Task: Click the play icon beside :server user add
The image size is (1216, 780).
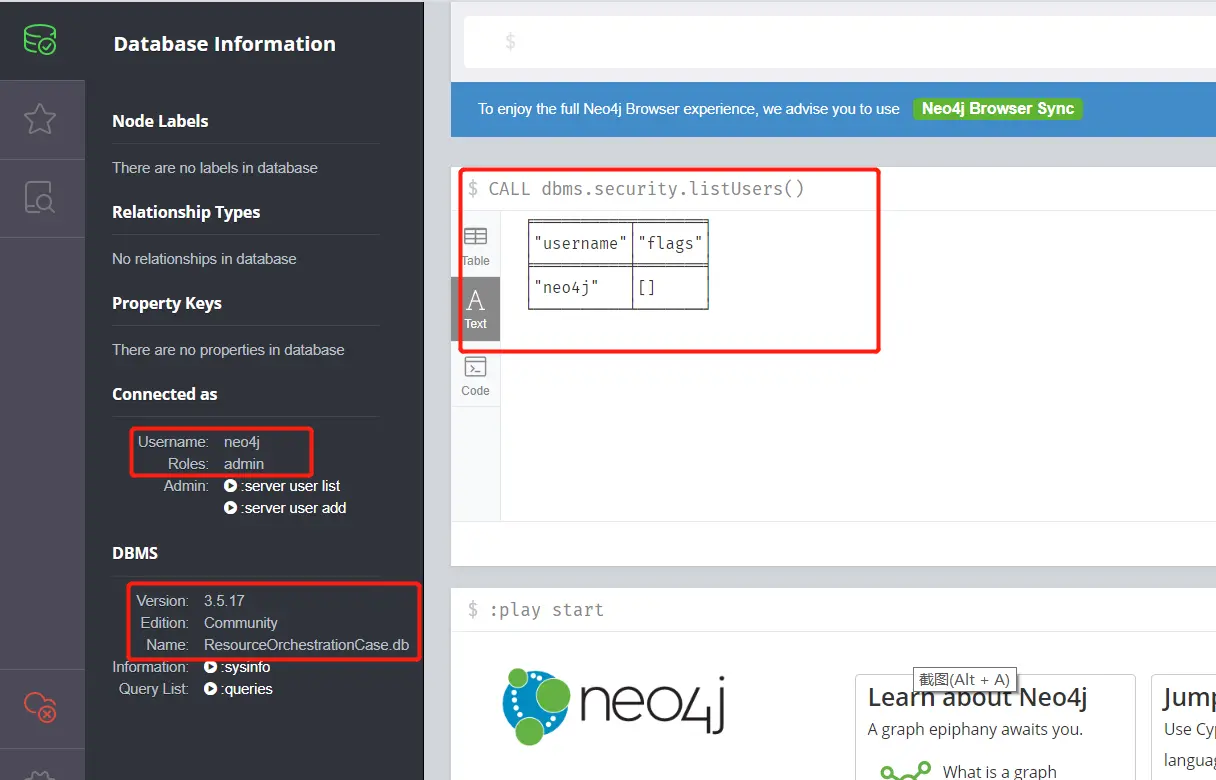Action: click(231, 508)
